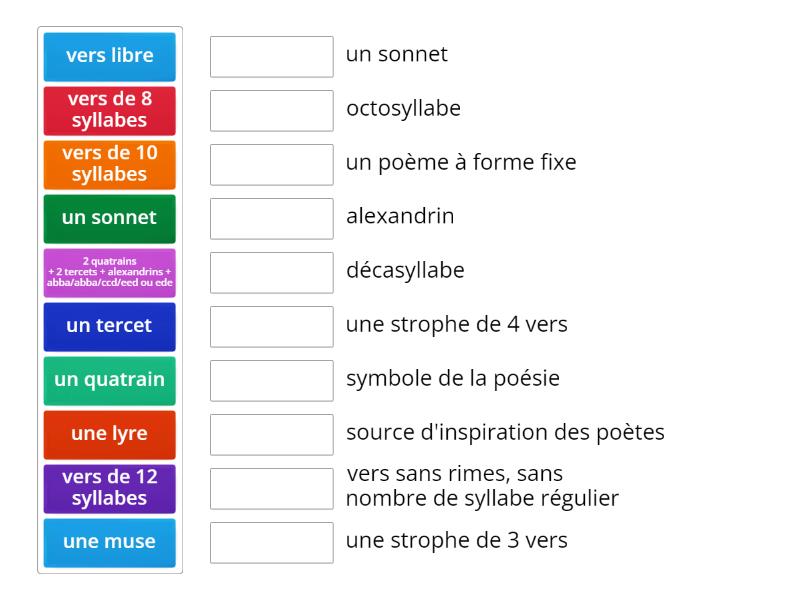
Task: Click the 'vers de 10 syllabes' orange tile
Action: [109, 164]
